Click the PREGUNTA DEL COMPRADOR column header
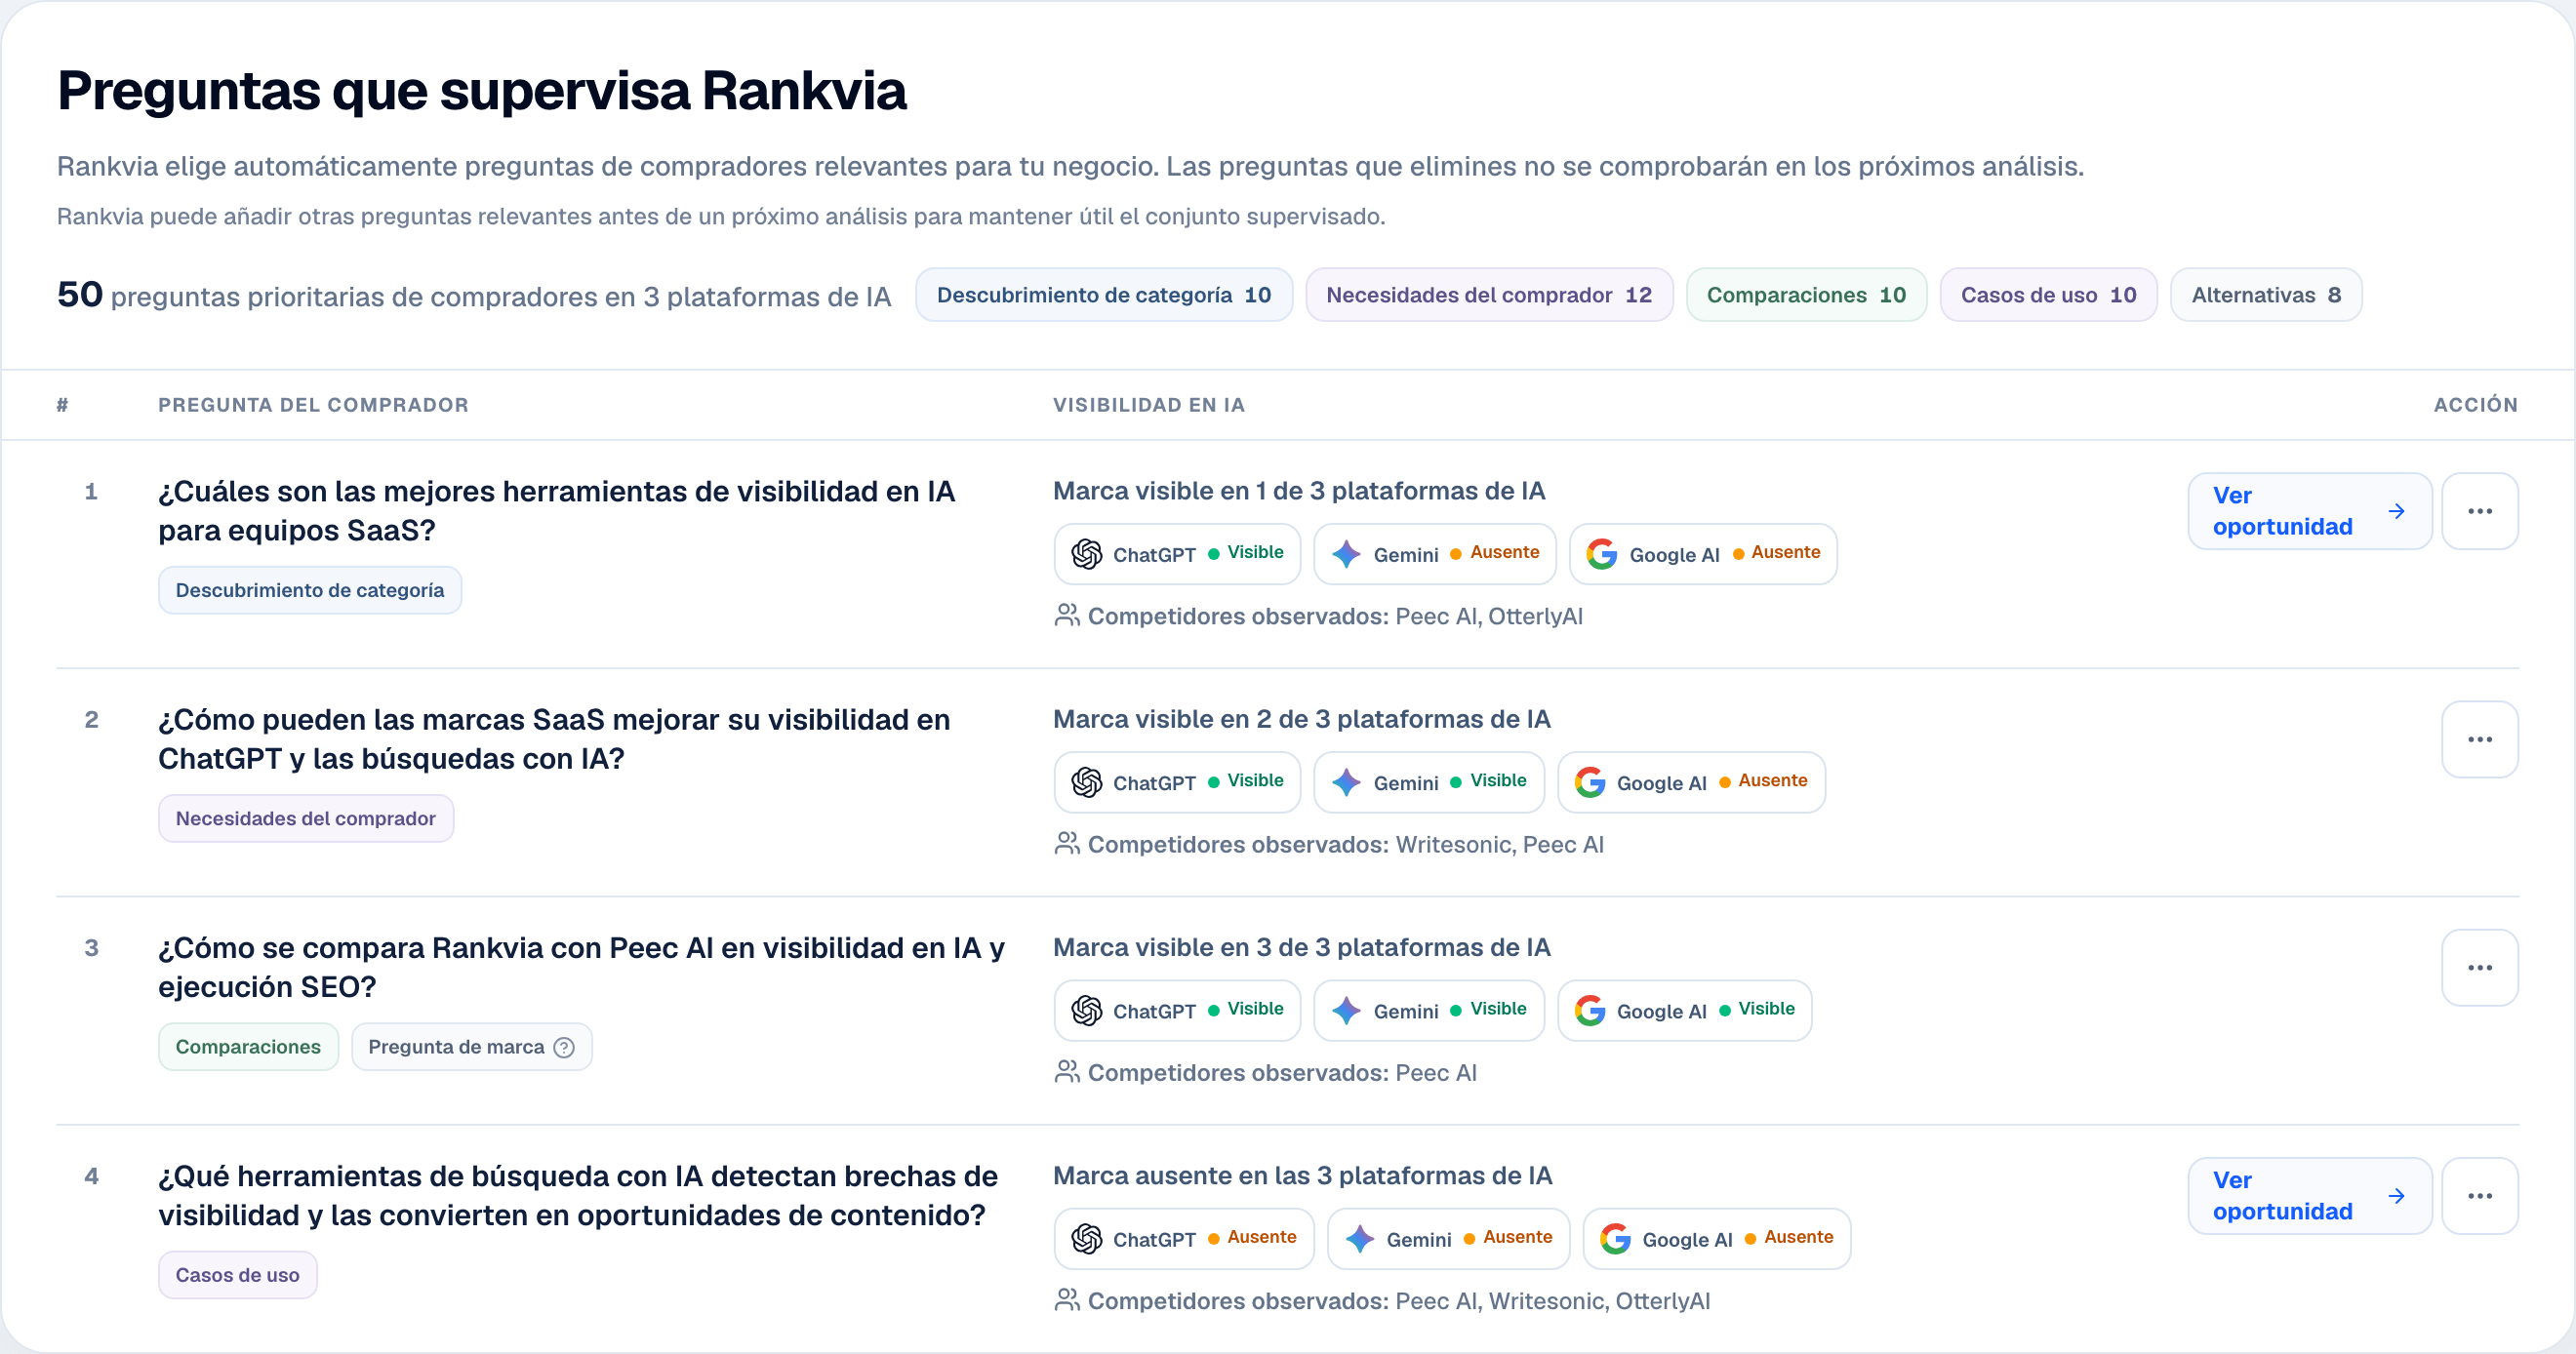The height and width of the screenshot is (1354, 2576). [x=313, y=405]
